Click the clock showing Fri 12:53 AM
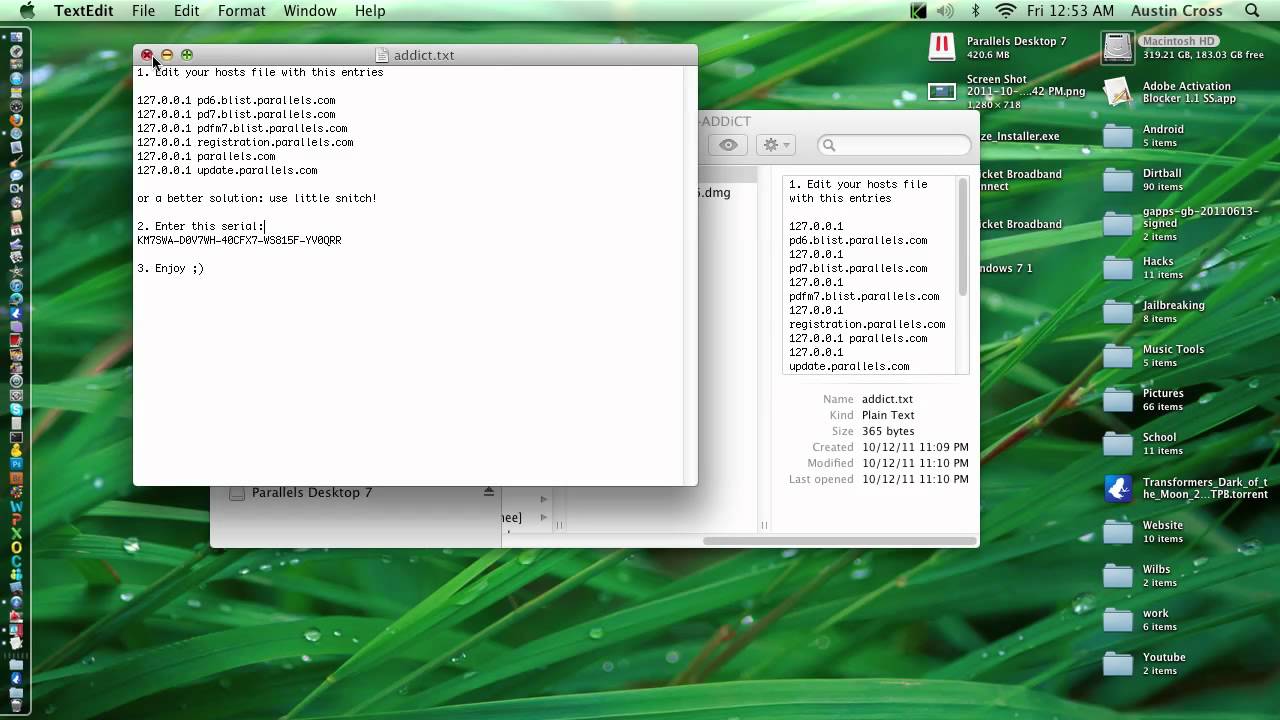 point(1069,11)
